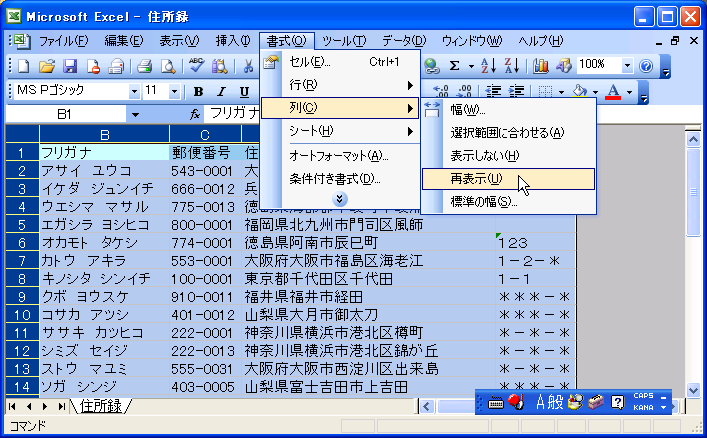Click the Help question mark icon

point(646,66)
